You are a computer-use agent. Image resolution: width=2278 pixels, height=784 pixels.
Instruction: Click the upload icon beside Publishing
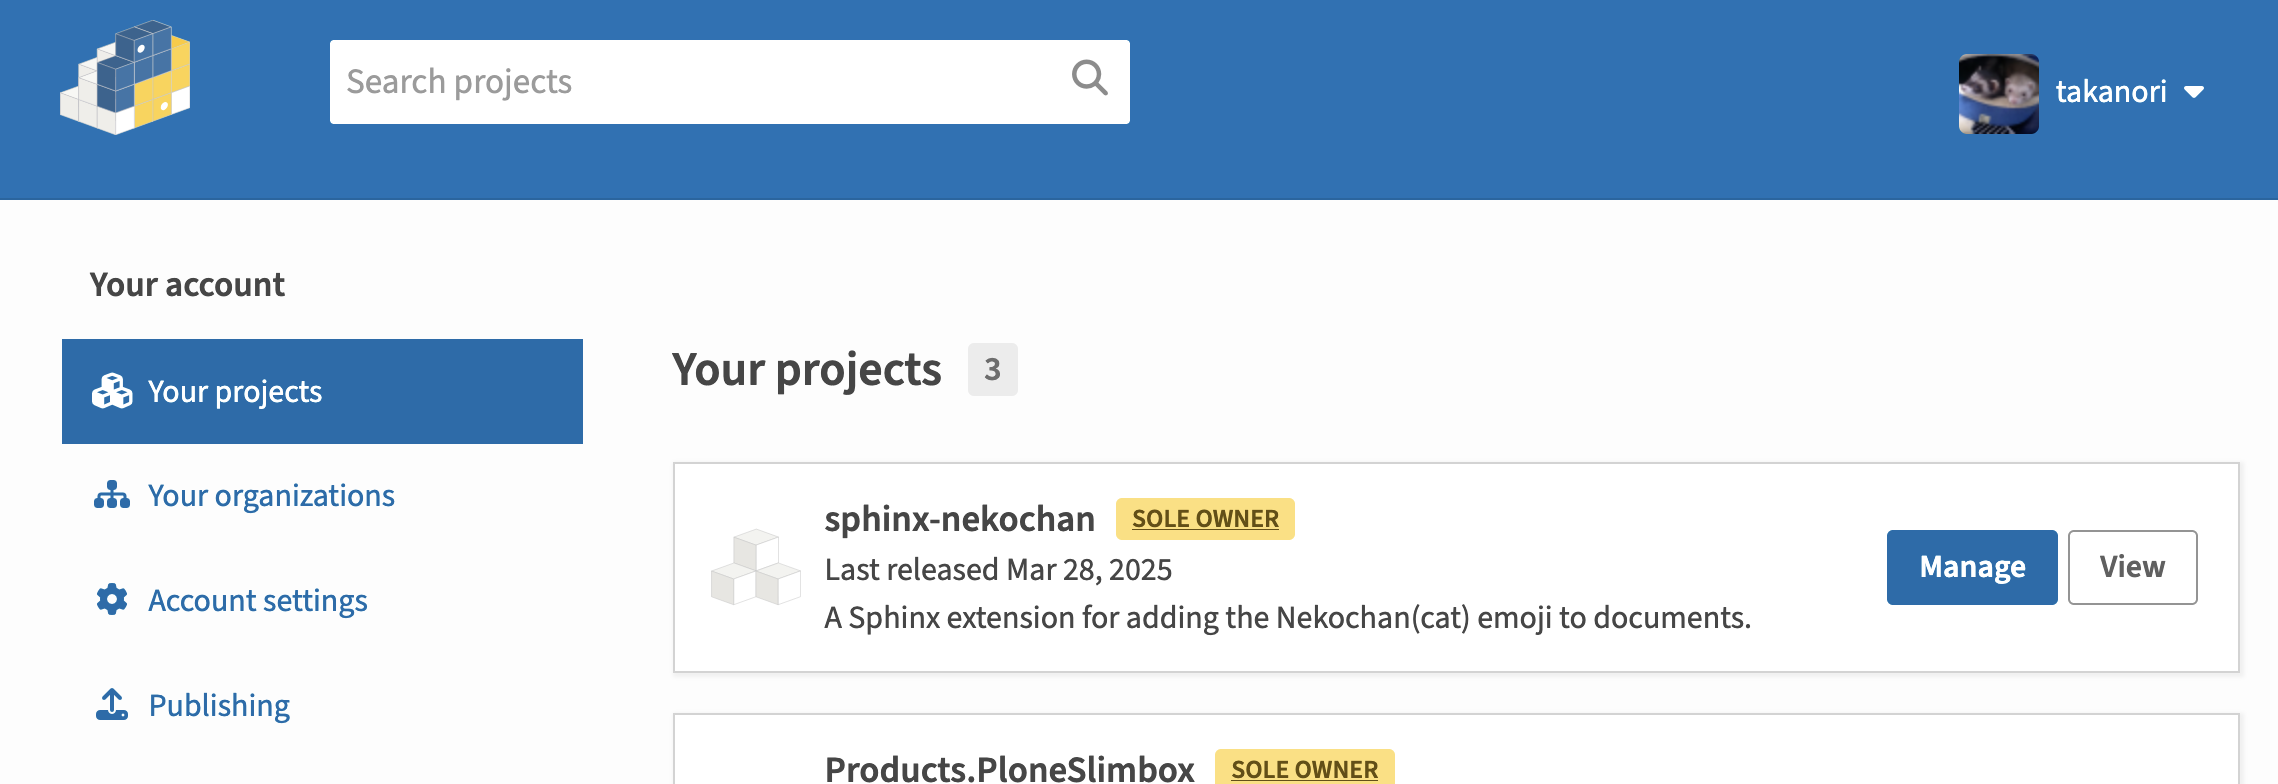pos(112,705)
